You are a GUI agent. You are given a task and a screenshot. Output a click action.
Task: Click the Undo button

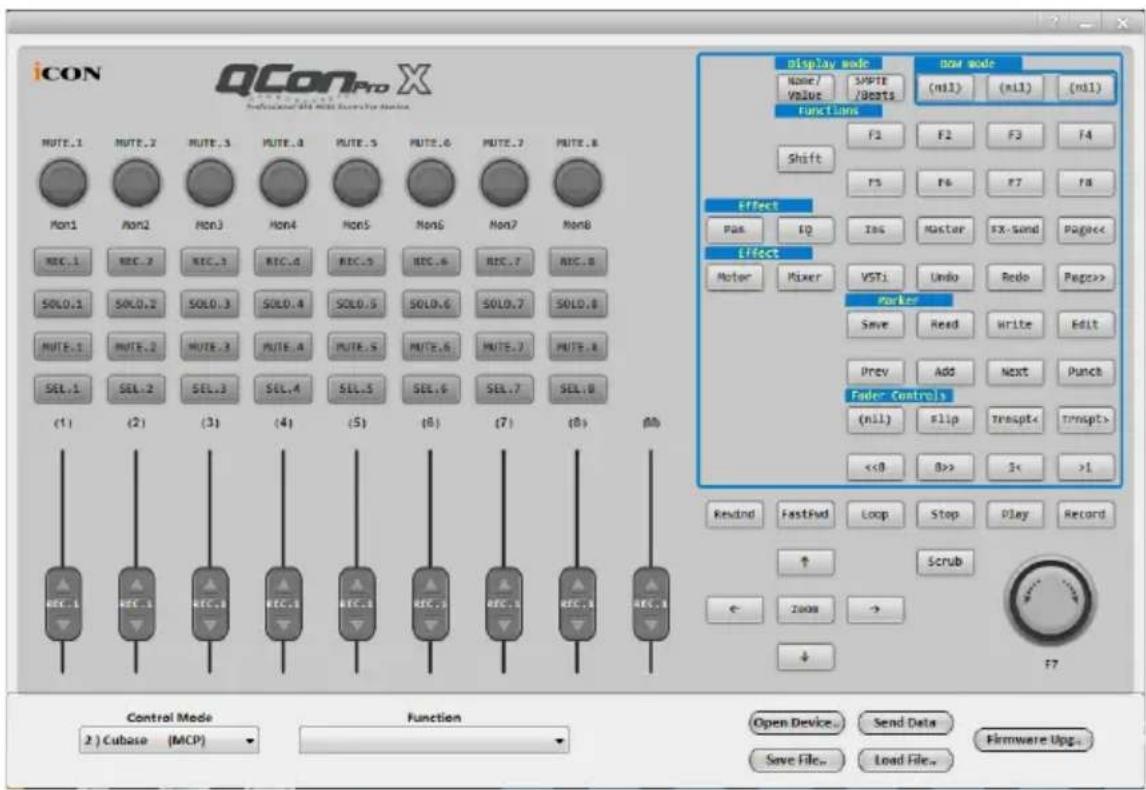945,277
